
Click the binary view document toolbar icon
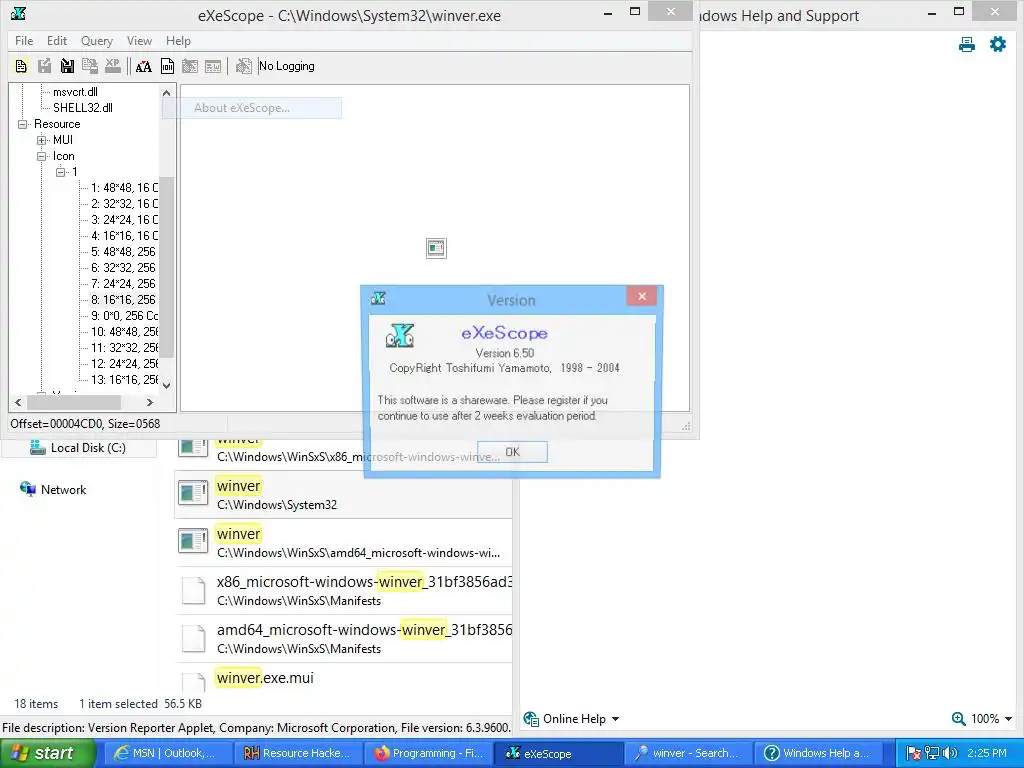[167, 66]
